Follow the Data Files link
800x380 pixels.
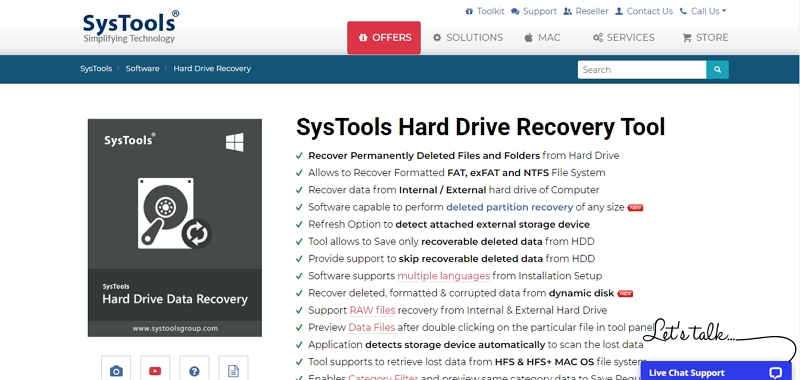(x=371, y=327)
